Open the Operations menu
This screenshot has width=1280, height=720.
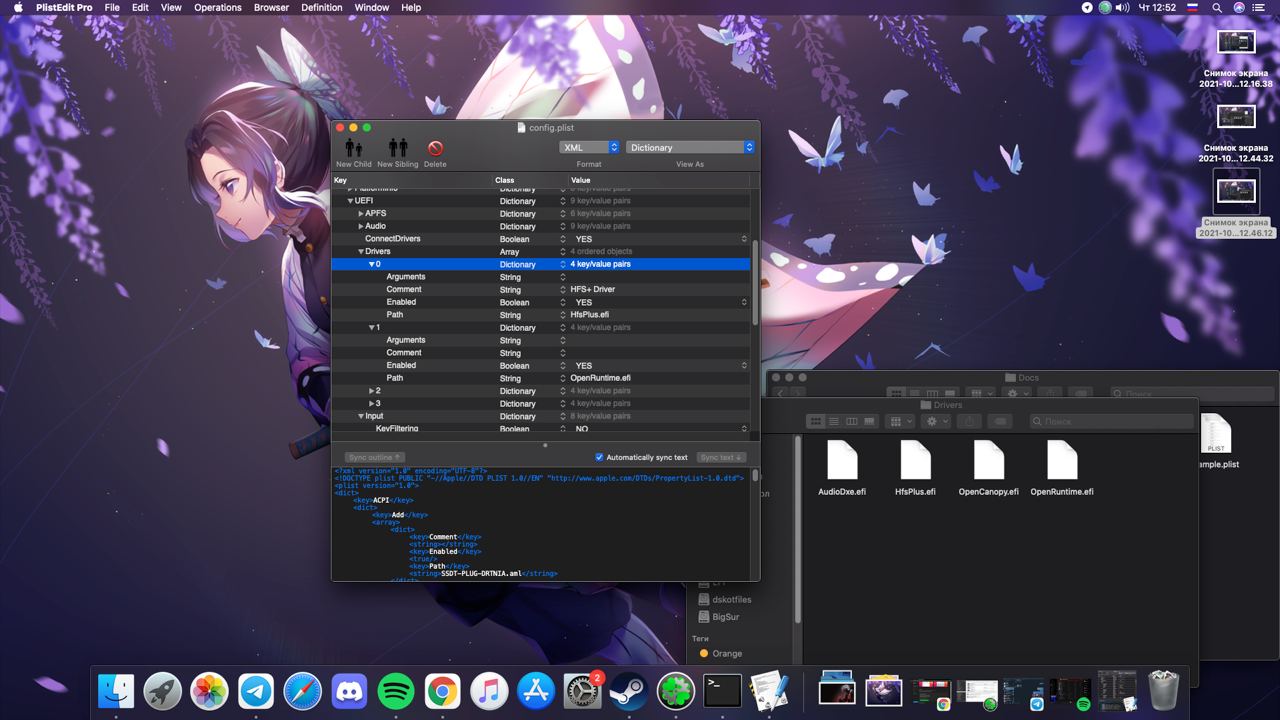click(x=218, y=7)
